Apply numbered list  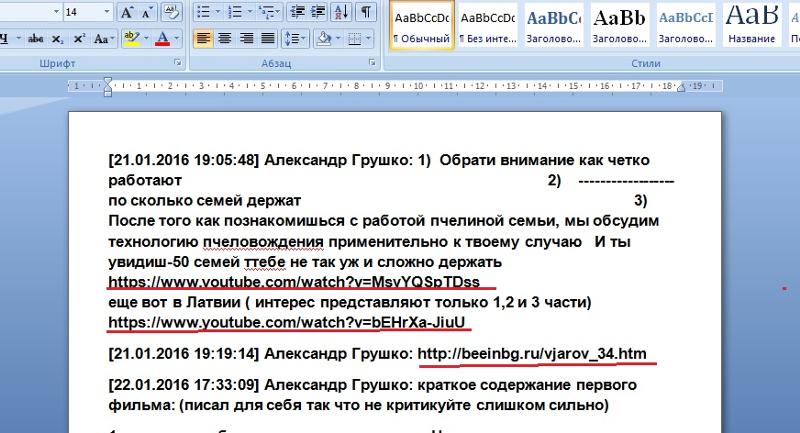pos(235,12)
